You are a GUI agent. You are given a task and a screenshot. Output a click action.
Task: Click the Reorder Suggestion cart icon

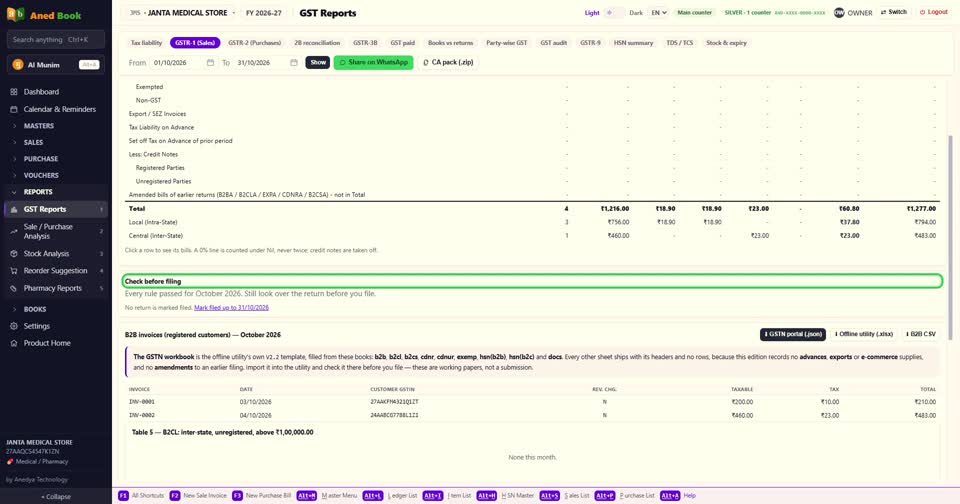[x=13, y=271]
